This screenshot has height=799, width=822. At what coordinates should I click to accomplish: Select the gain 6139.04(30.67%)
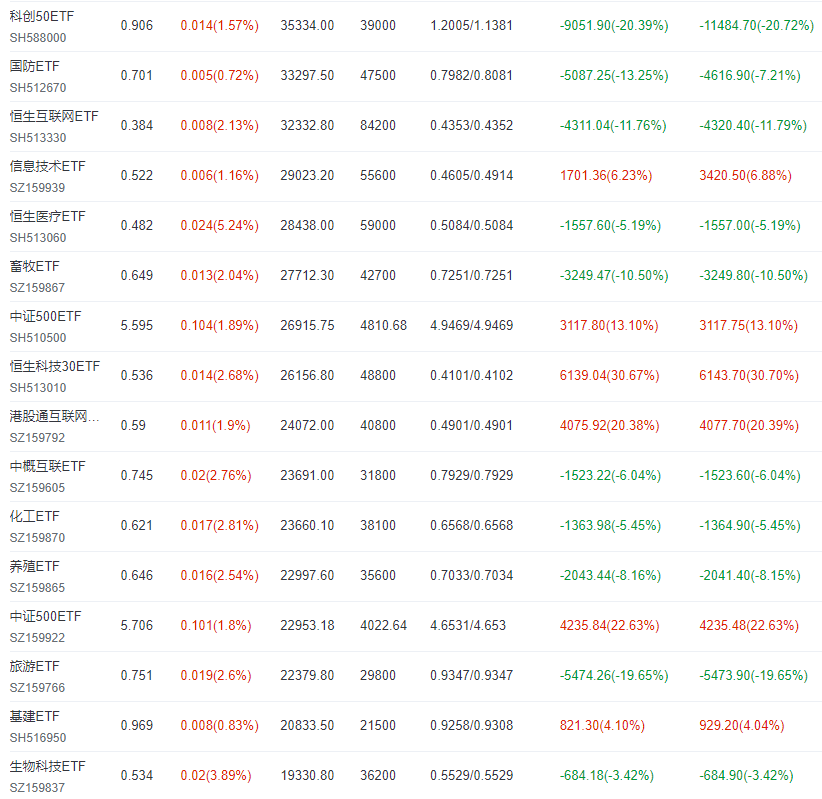tap(609, 375)
